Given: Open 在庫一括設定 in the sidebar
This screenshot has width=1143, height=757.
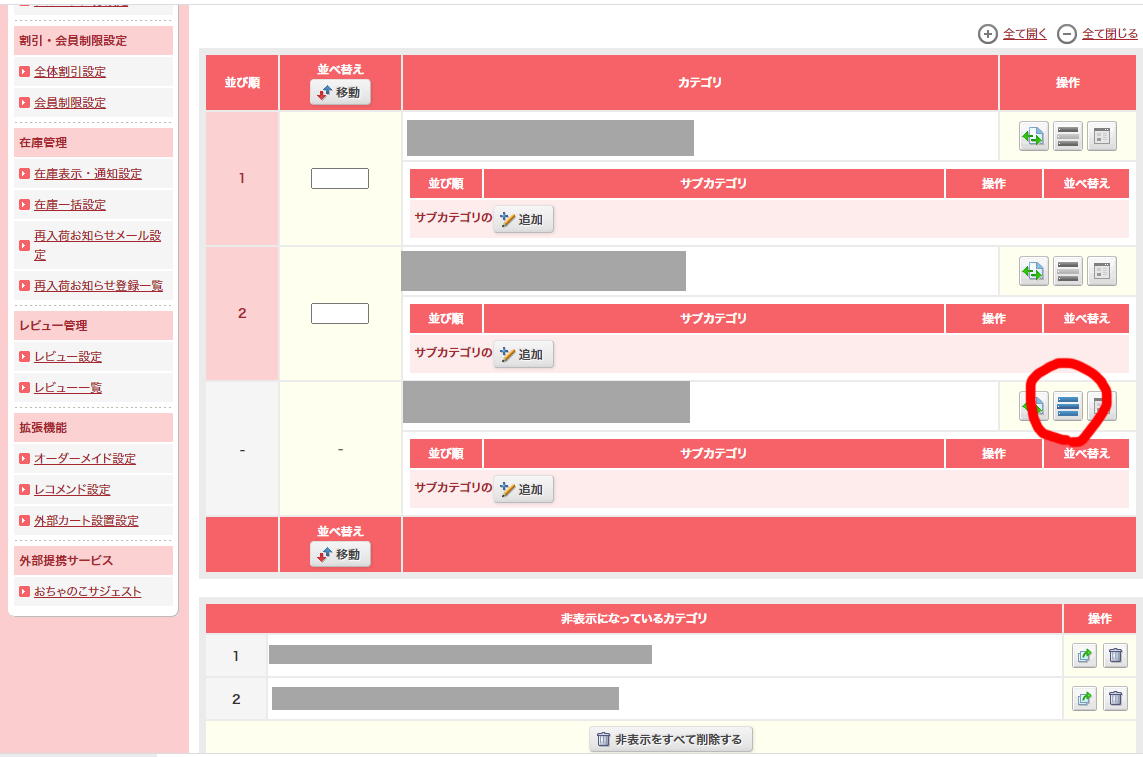Looking at the screenshot, I should (70, 205).
